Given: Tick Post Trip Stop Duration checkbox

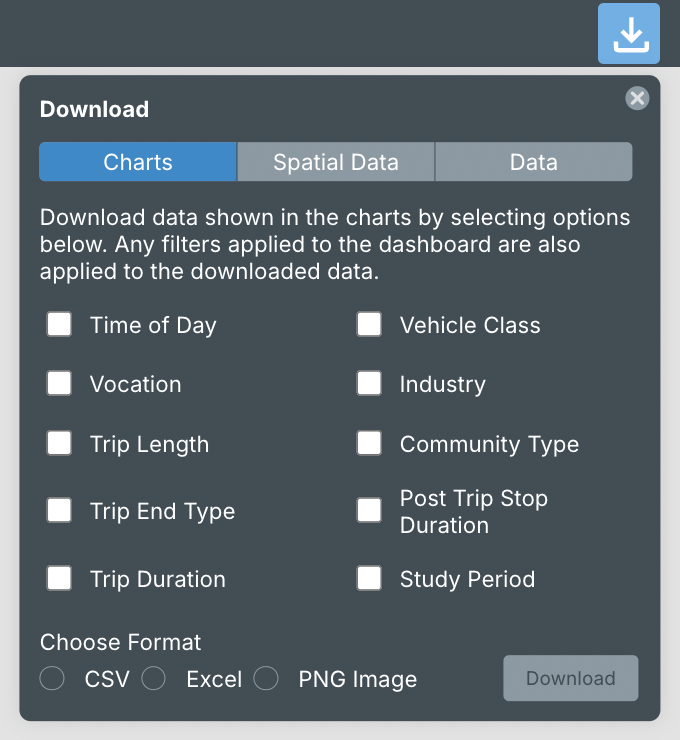Looking at the screenshot, I should pyautogui.click(x=370, y=510).
